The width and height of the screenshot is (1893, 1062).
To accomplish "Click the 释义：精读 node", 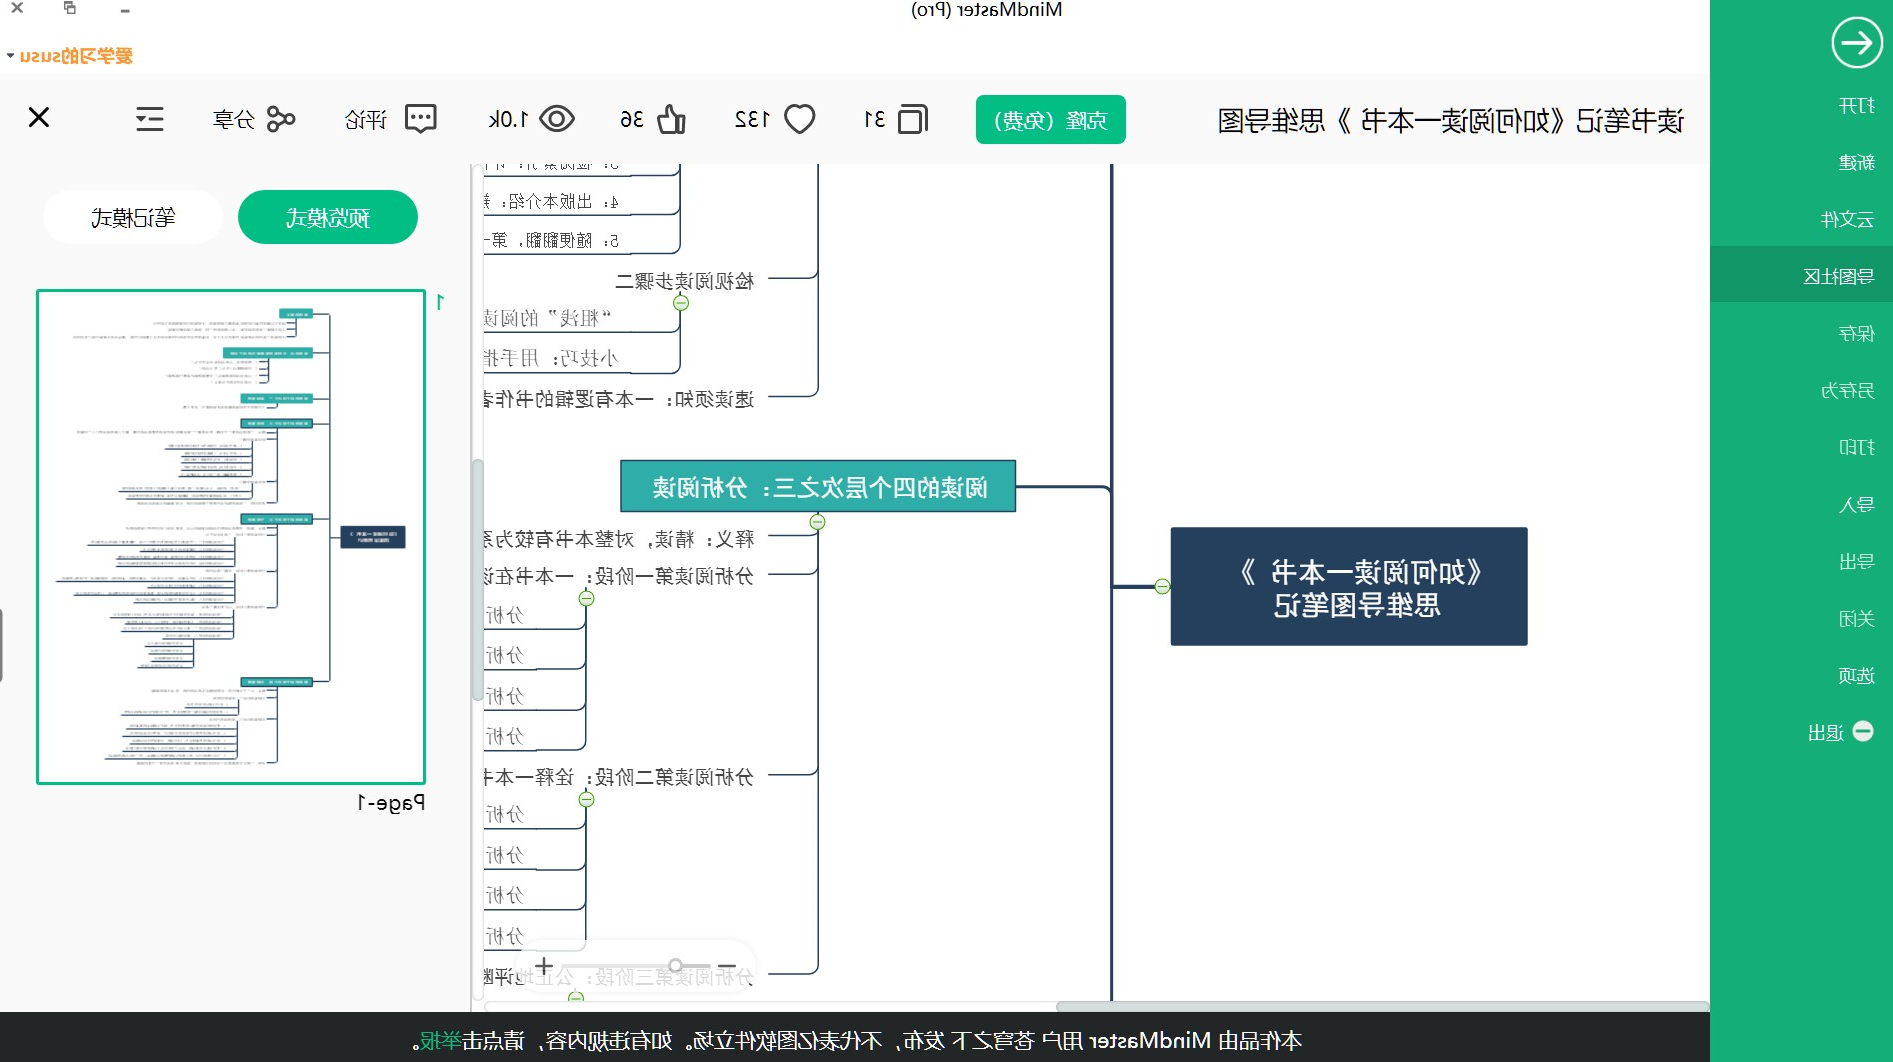I will [618, 539].
